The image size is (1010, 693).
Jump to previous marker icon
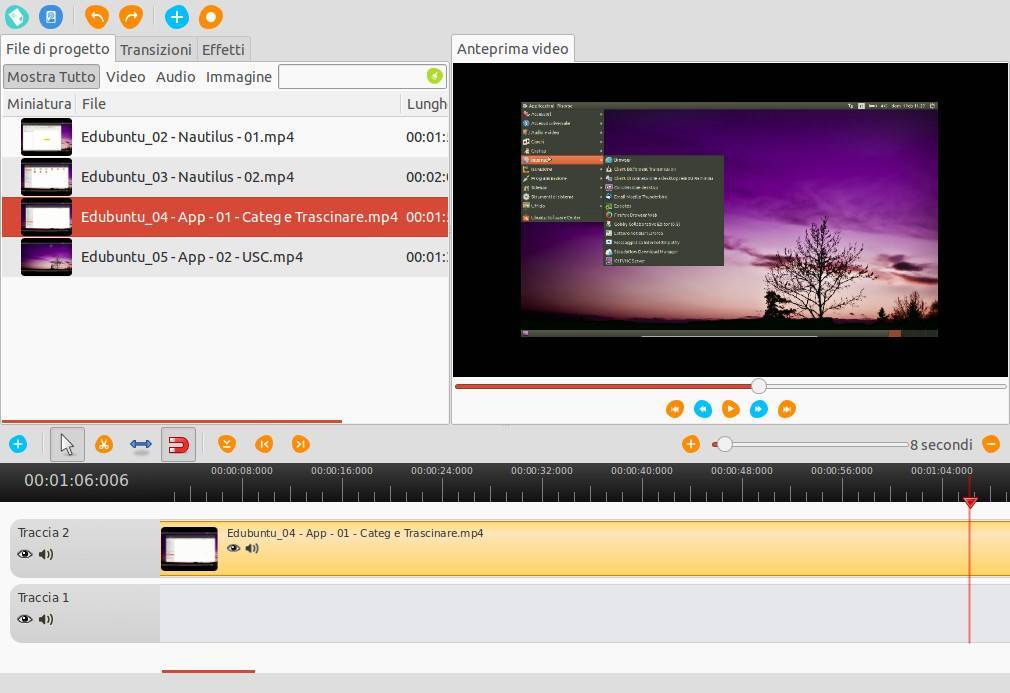[x=264, y=444]
